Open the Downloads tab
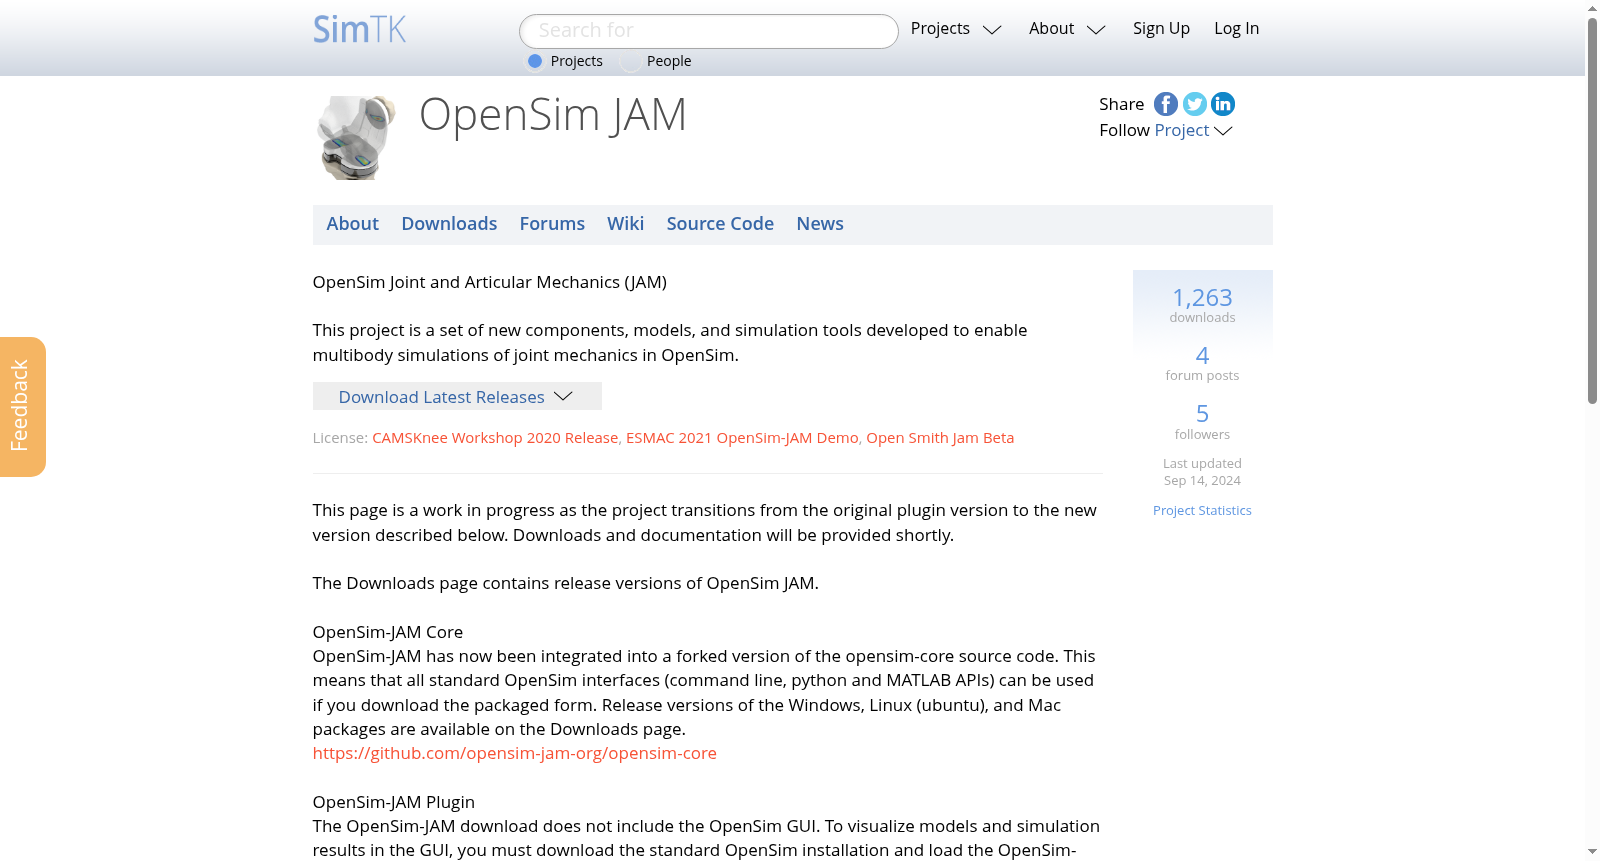 [x=449, y=224]
